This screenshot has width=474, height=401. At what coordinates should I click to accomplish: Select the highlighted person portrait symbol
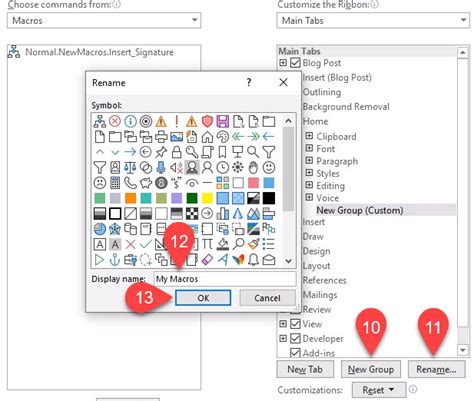[192, 167]
